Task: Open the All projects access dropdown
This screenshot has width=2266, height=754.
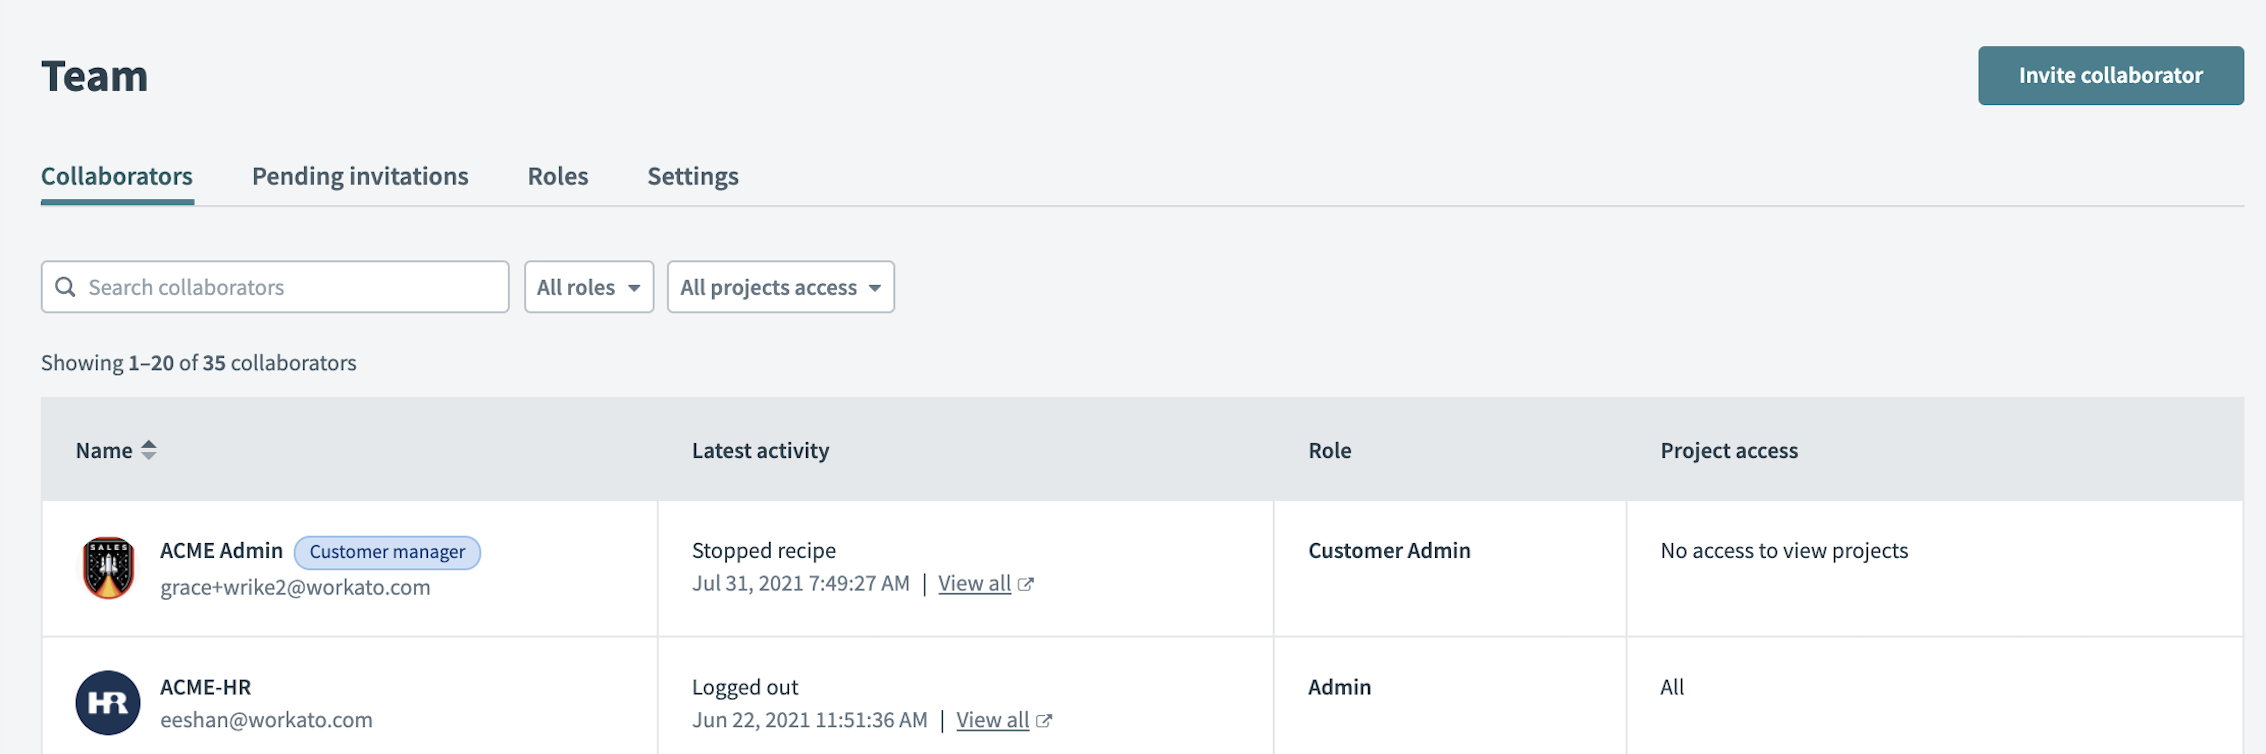Action: coord(780,287)
